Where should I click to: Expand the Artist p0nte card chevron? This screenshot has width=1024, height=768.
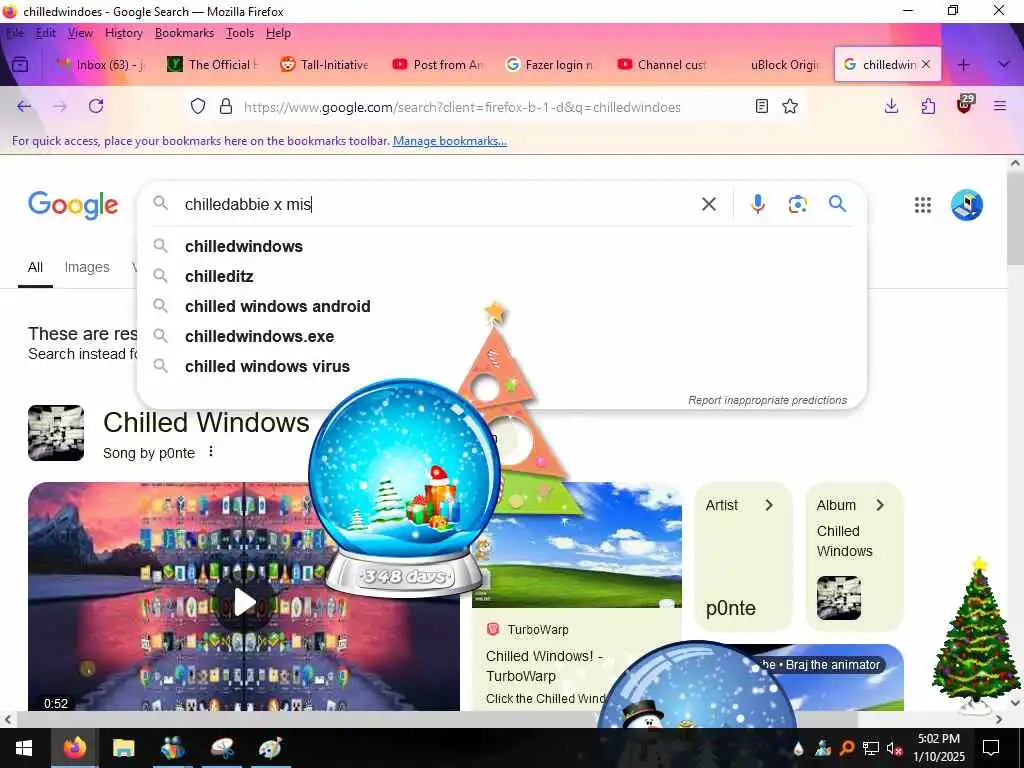click(x=769, y=505)
